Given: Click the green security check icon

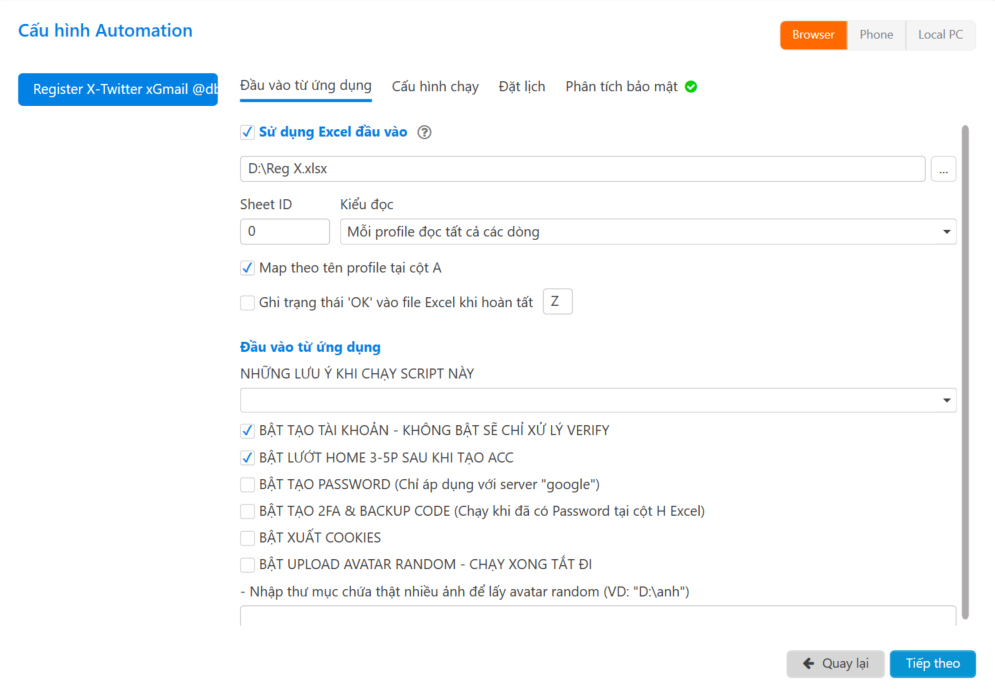Looking at the screenshot, I should click(691, 87).
